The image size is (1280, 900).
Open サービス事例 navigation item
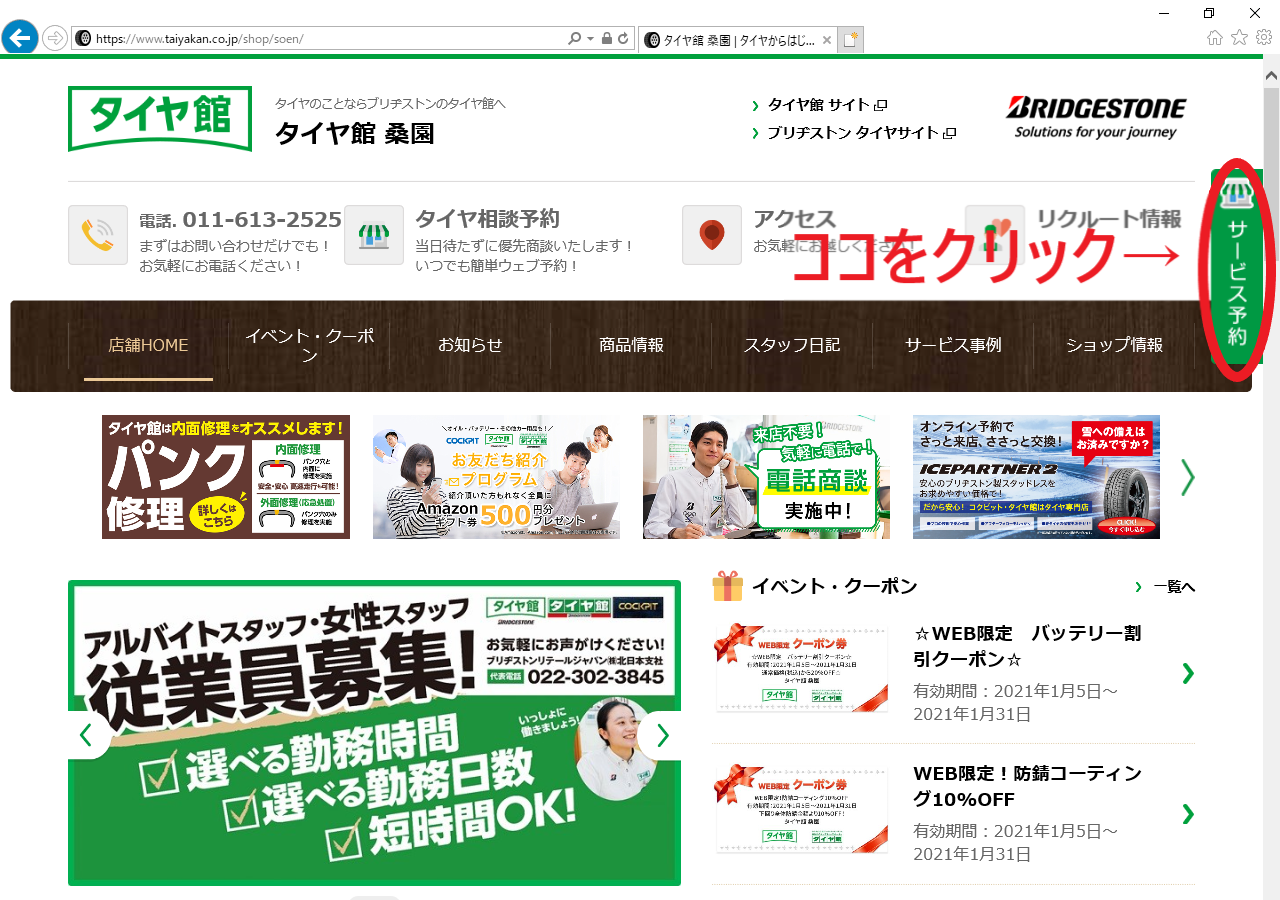953,345
